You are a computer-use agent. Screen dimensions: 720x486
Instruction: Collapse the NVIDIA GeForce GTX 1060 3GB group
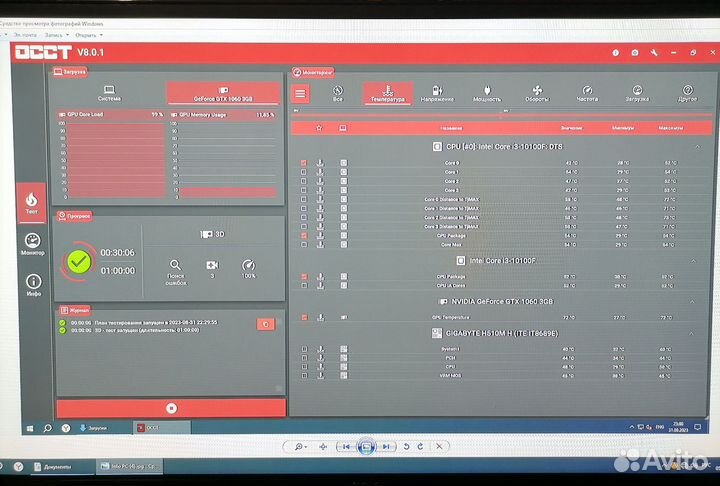692,301
